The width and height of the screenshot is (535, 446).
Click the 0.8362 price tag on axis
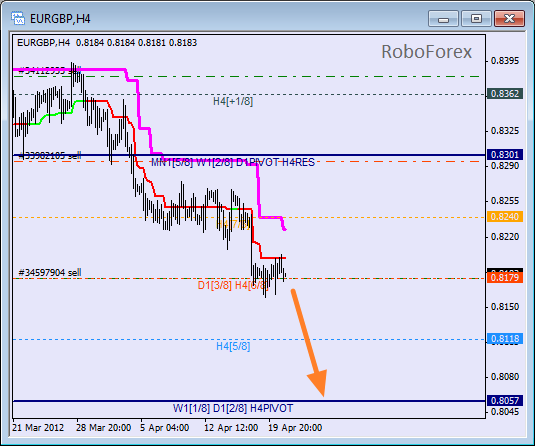click(x=505, y=93)
